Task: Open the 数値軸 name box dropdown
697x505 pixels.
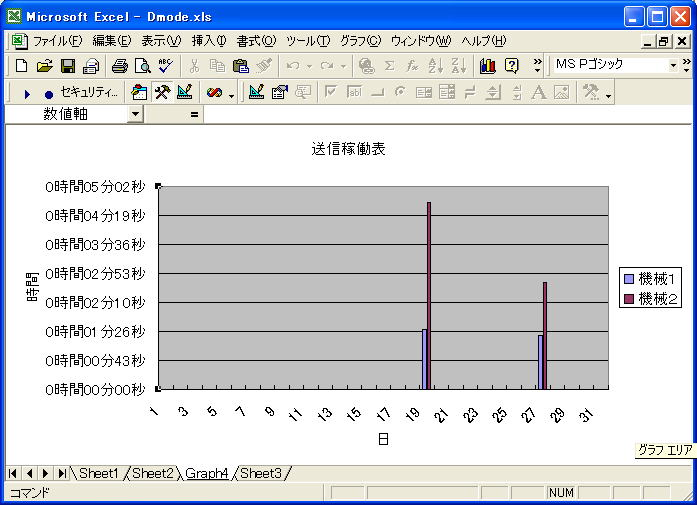Action: tap(135, 114)
